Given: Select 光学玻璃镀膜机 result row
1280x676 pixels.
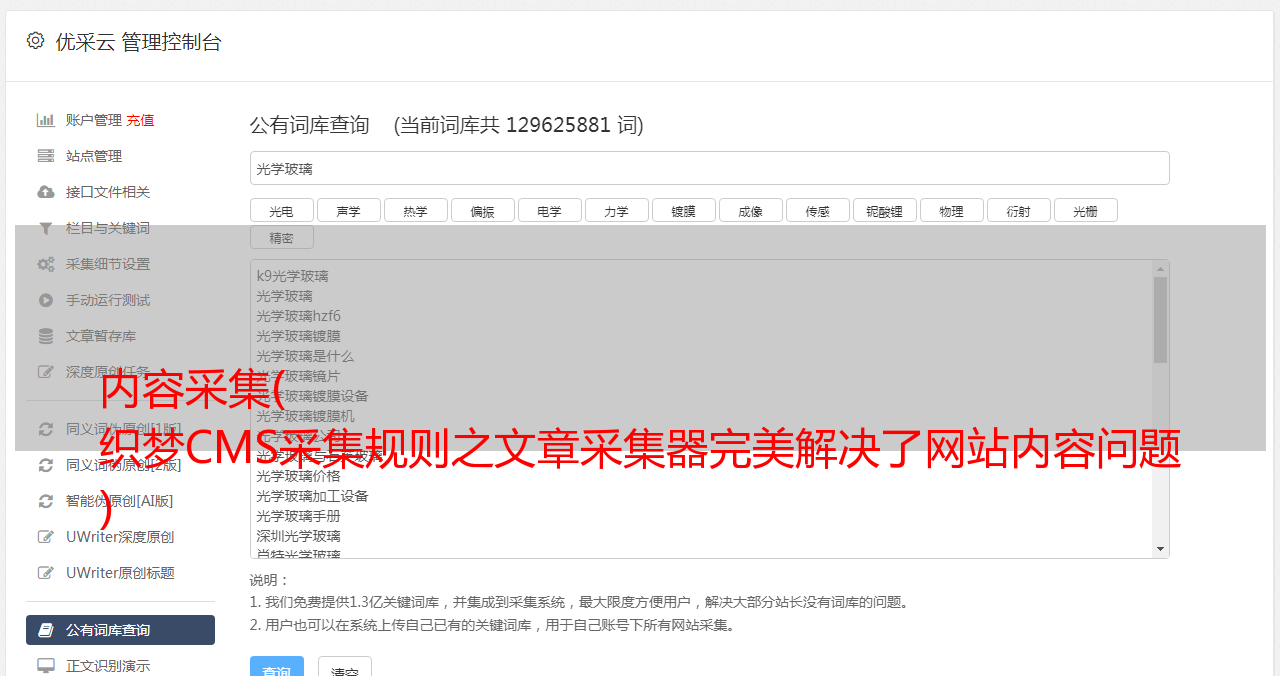Looking at the screenshot, I should pyautogui.click(x=305, y=416).
